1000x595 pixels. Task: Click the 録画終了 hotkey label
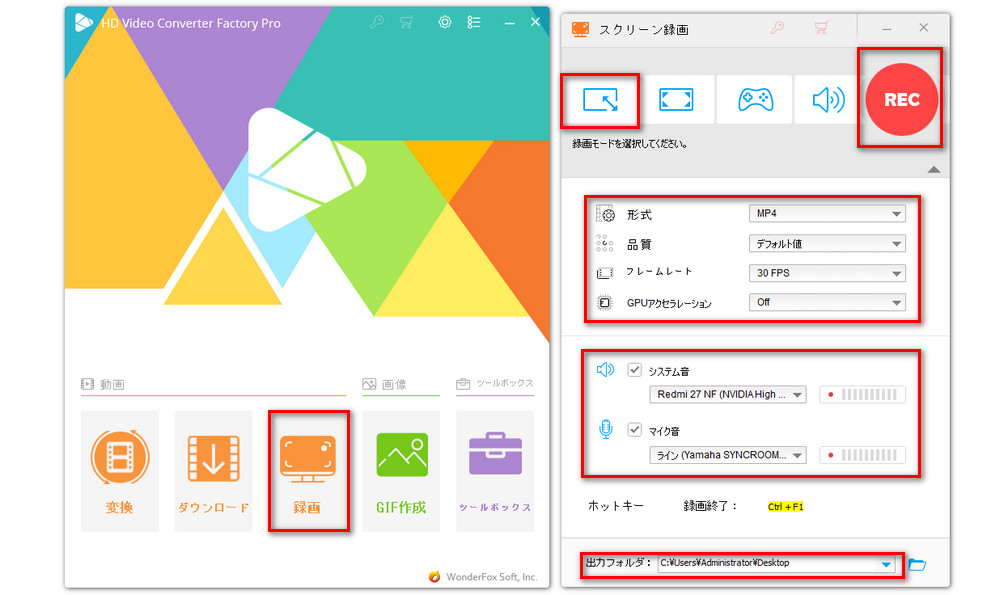(x=710, y=506)
